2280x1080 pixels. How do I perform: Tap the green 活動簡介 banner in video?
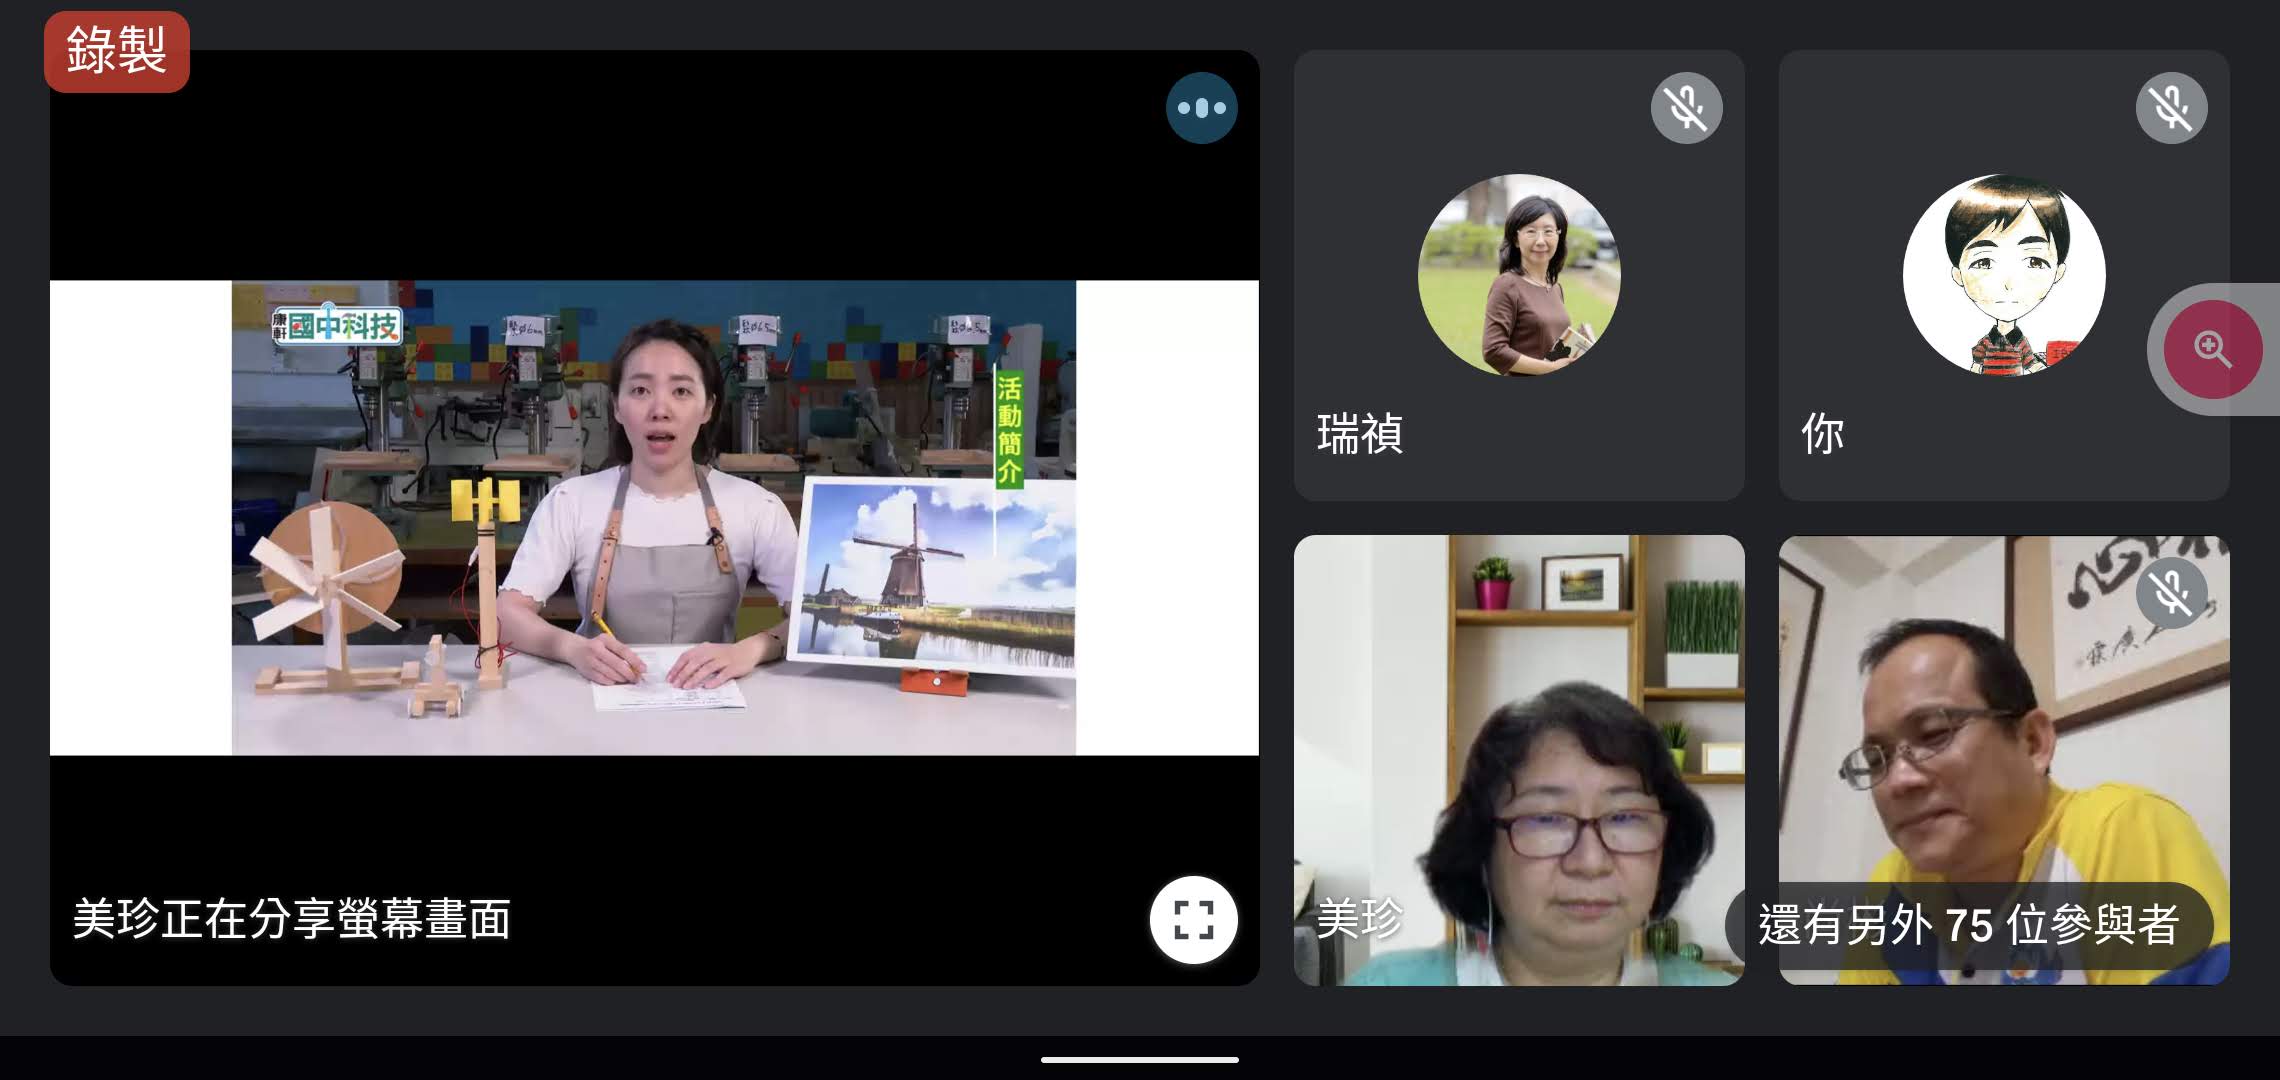(1008, 430)
